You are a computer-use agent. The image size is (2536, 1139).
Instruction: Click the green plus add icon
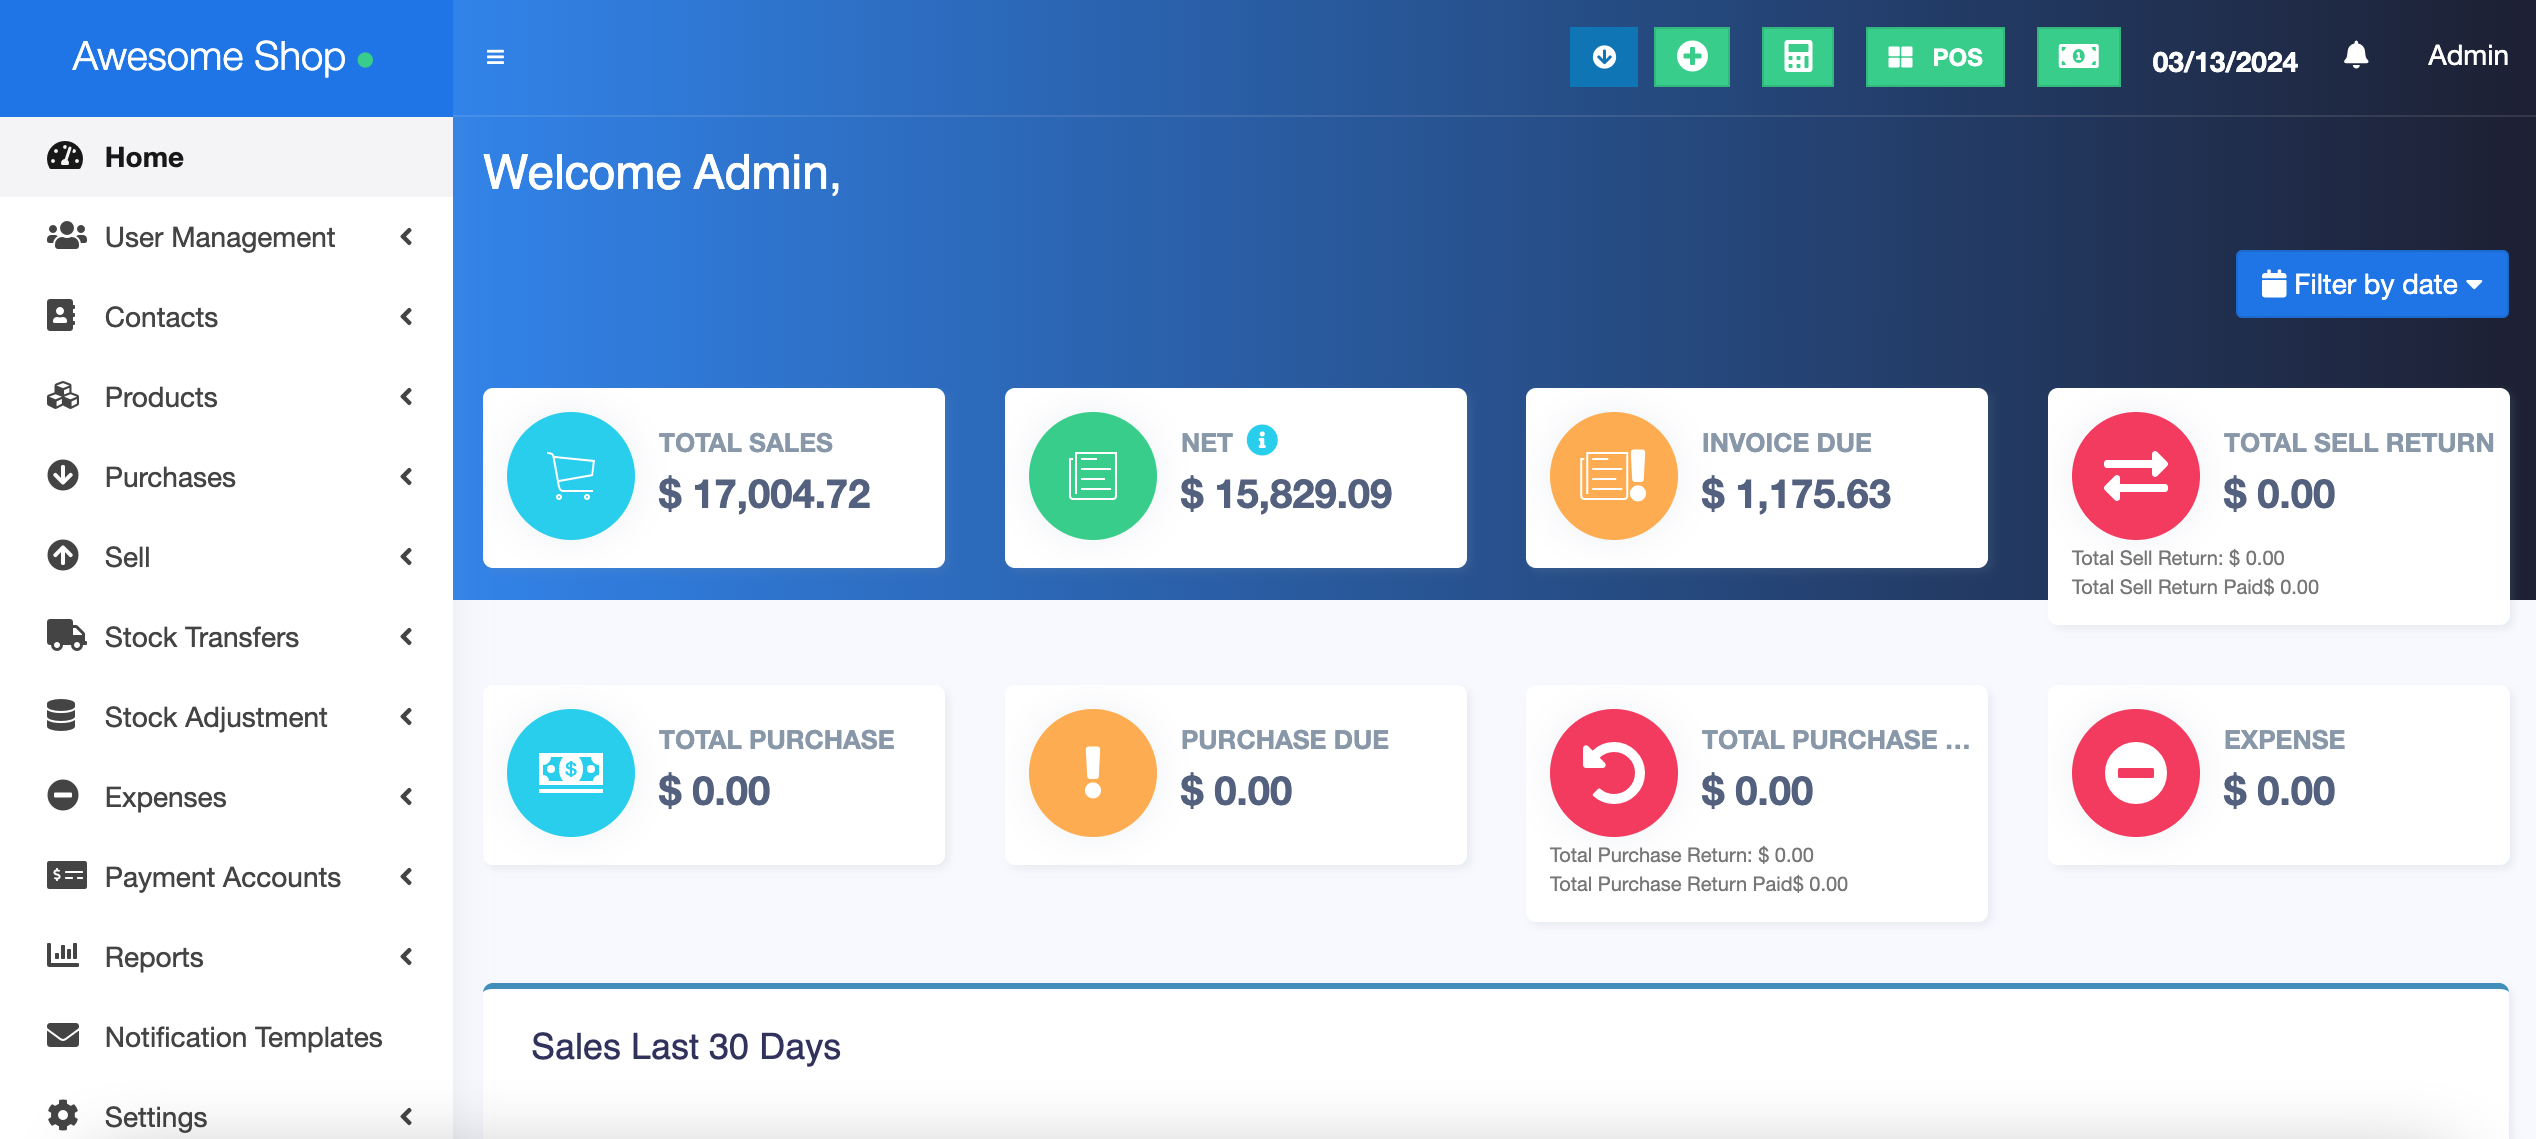click(x=1691, y=57)
